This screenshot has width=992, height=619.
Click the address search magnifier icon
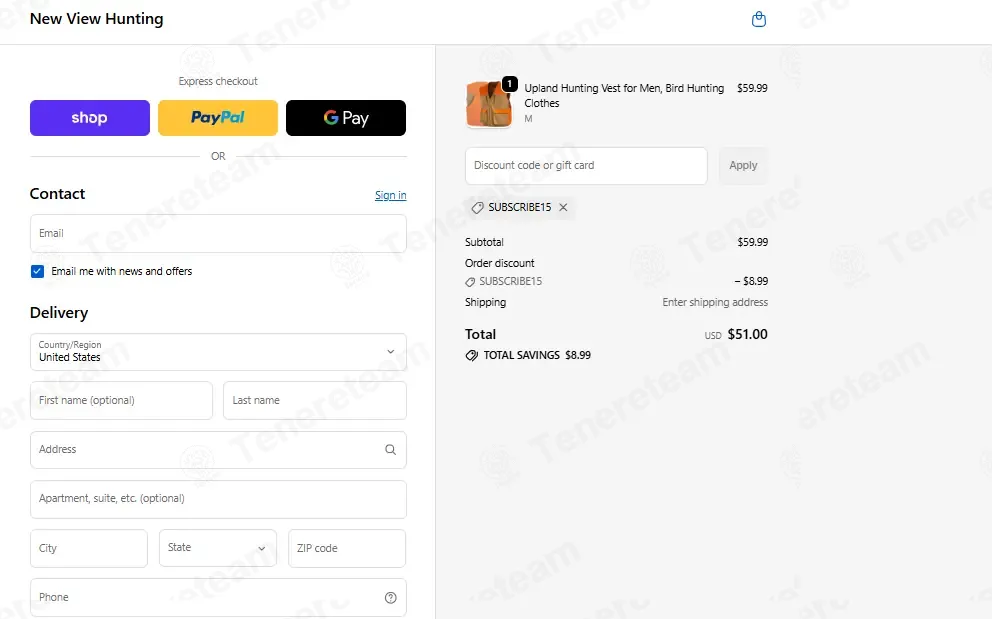pos(390,449)
